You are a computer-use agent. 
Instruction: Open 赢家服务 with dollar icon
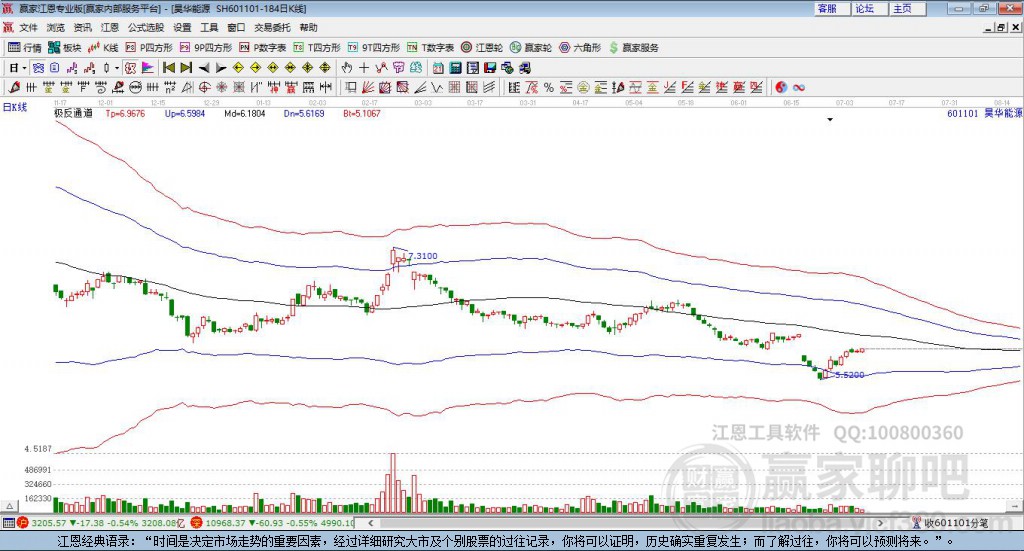pyautogui.click(x=633, y=48)
